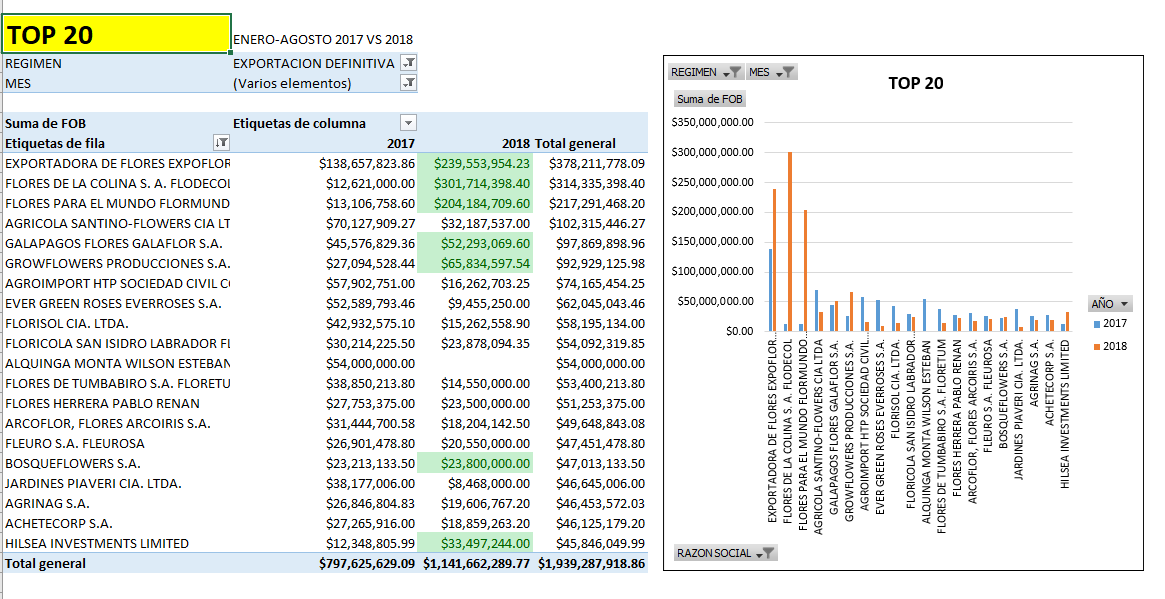1165x599 pixels.
Task: Select the 2018 total $1,141,662,289.77
Action: point(476,564)
